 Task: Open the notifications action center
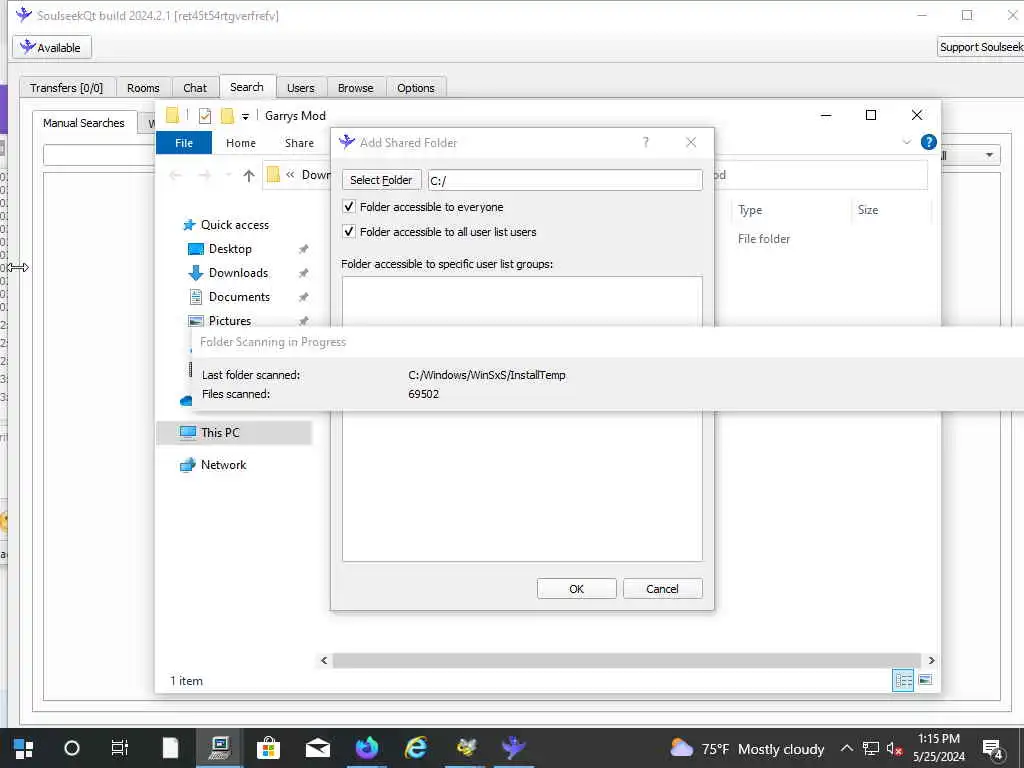click(992, 749)
